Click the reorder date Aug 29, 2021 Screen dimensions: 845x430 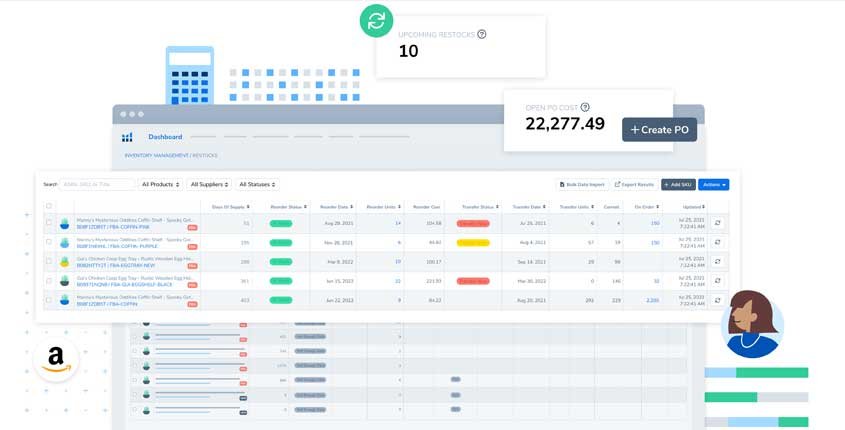pos(340,223)
